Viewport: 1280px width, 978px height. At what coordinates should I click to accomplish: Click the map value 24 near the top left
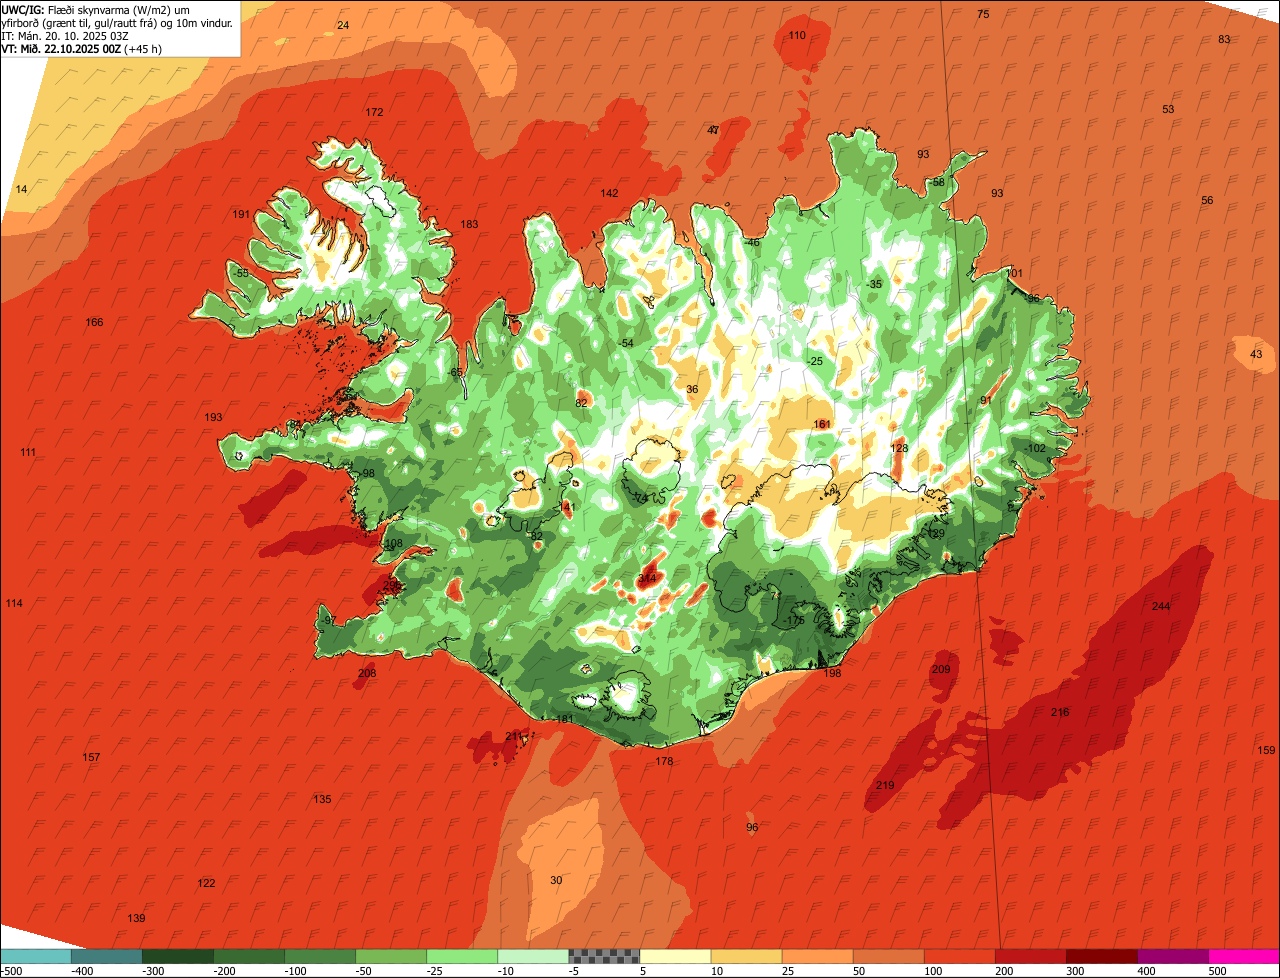[x=343, y=25]
